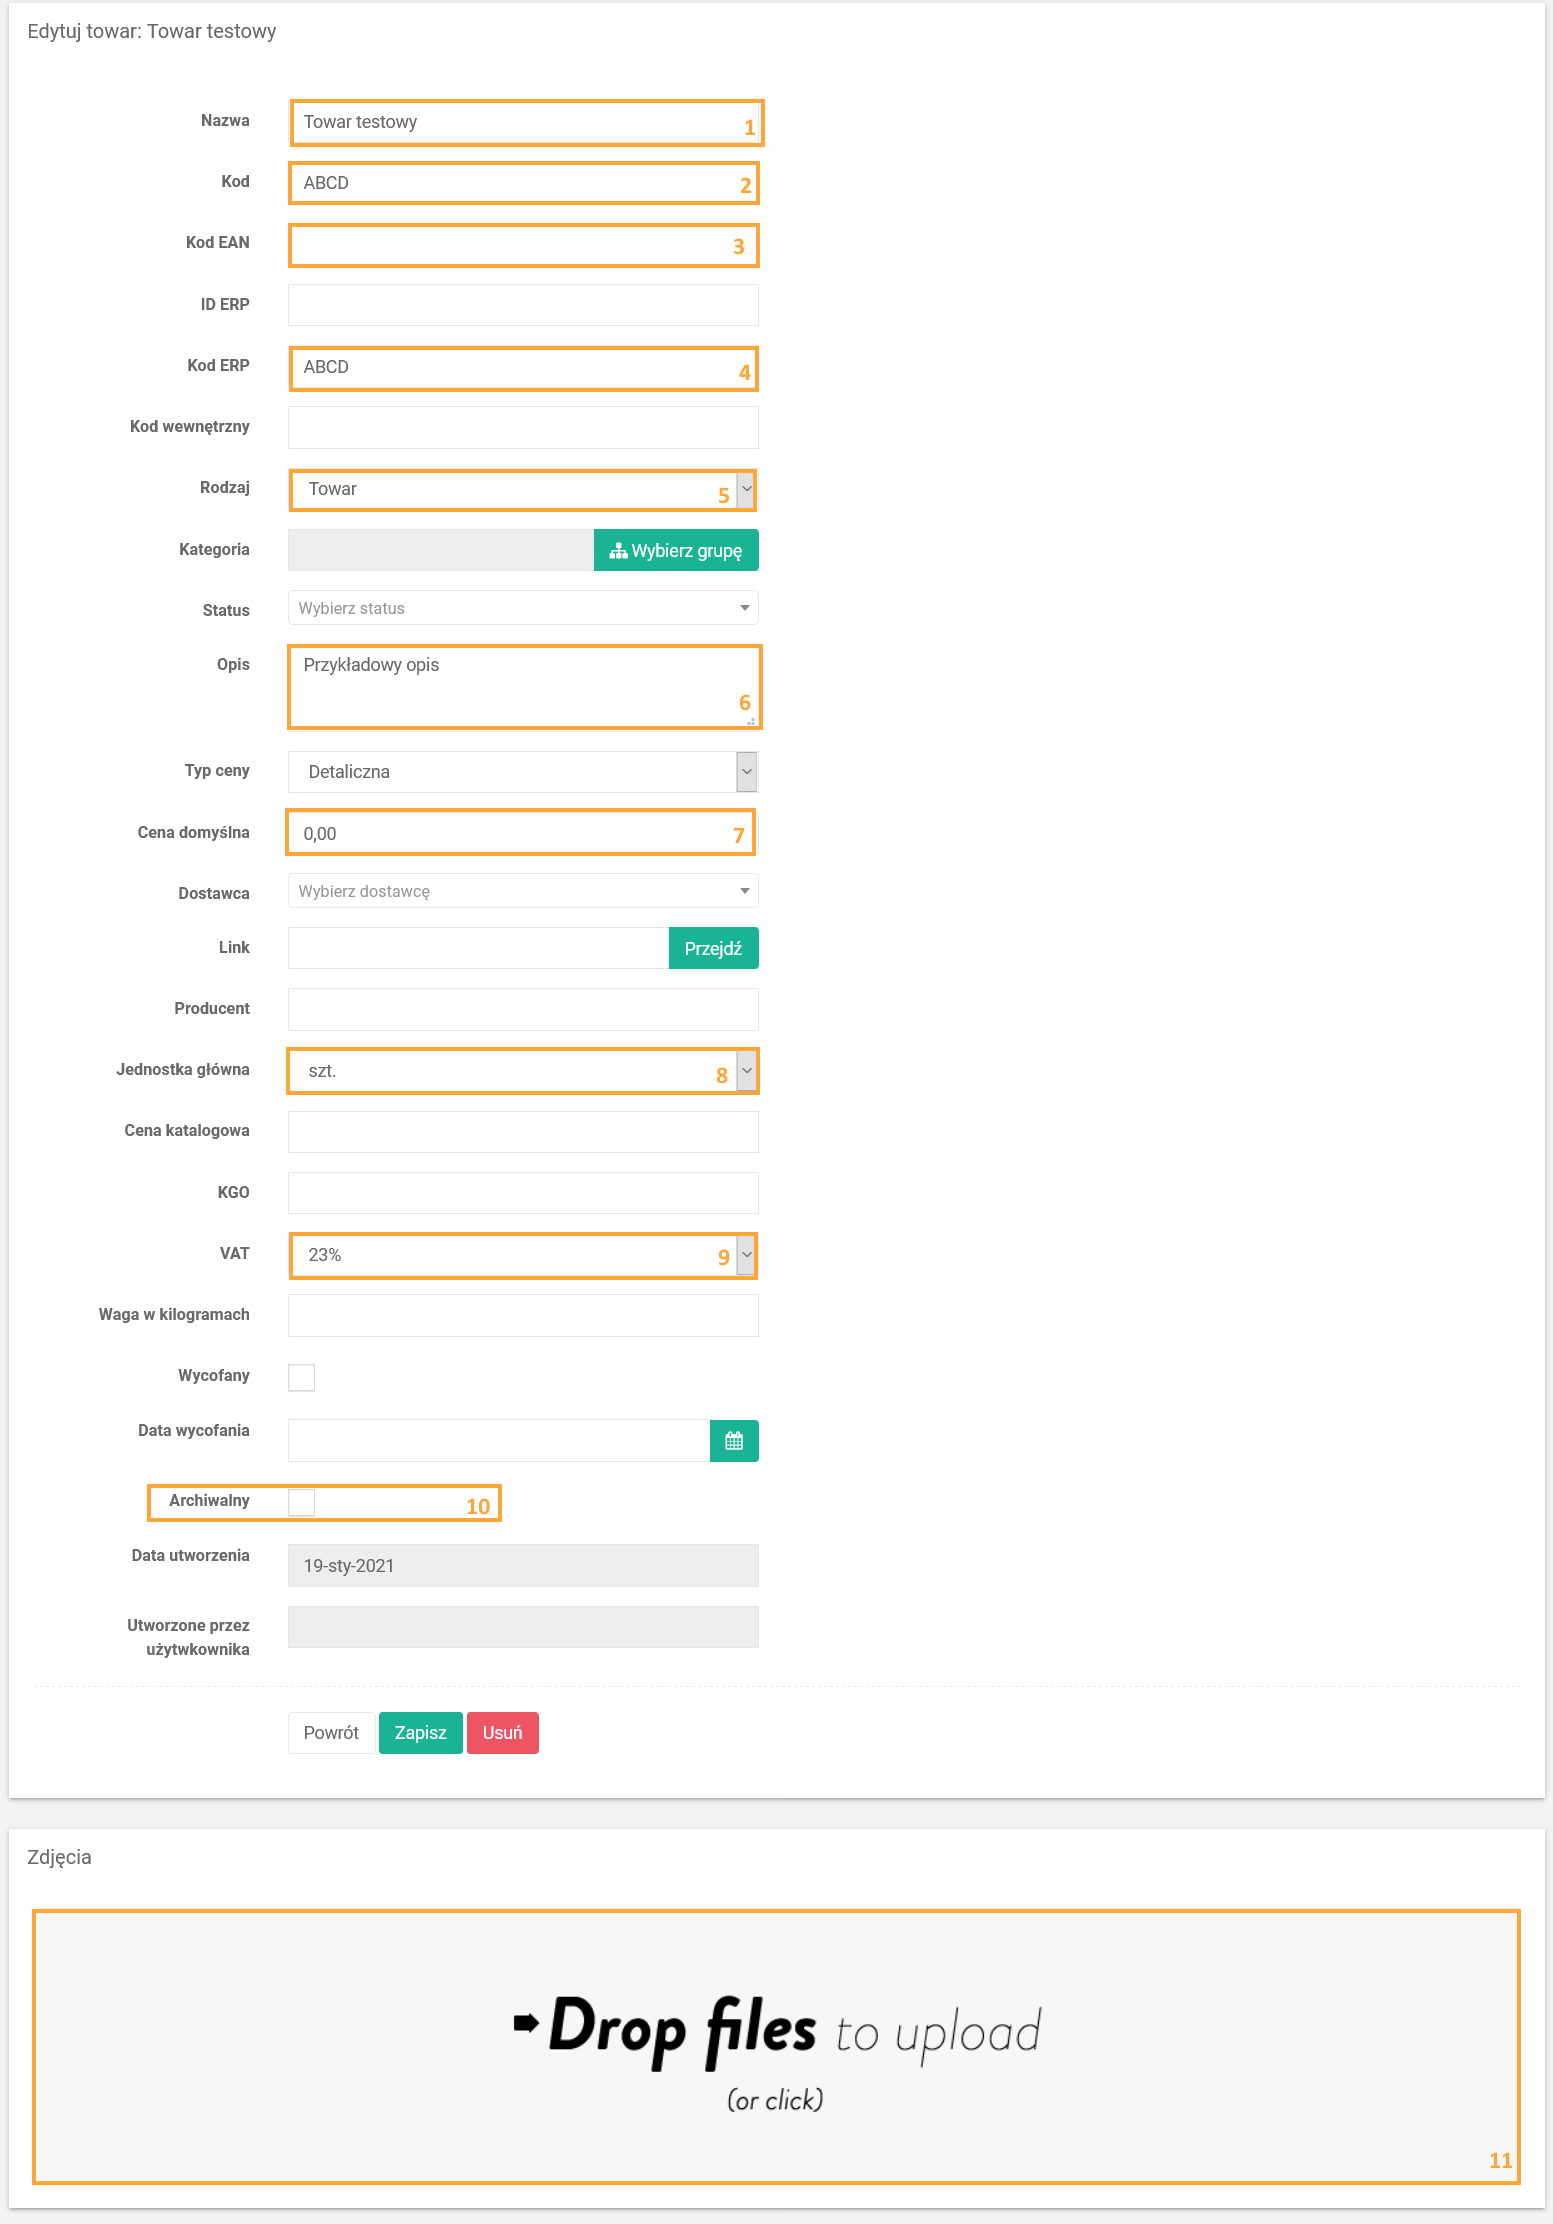Open the Dostawca supplier dropdown

(522, 891)
